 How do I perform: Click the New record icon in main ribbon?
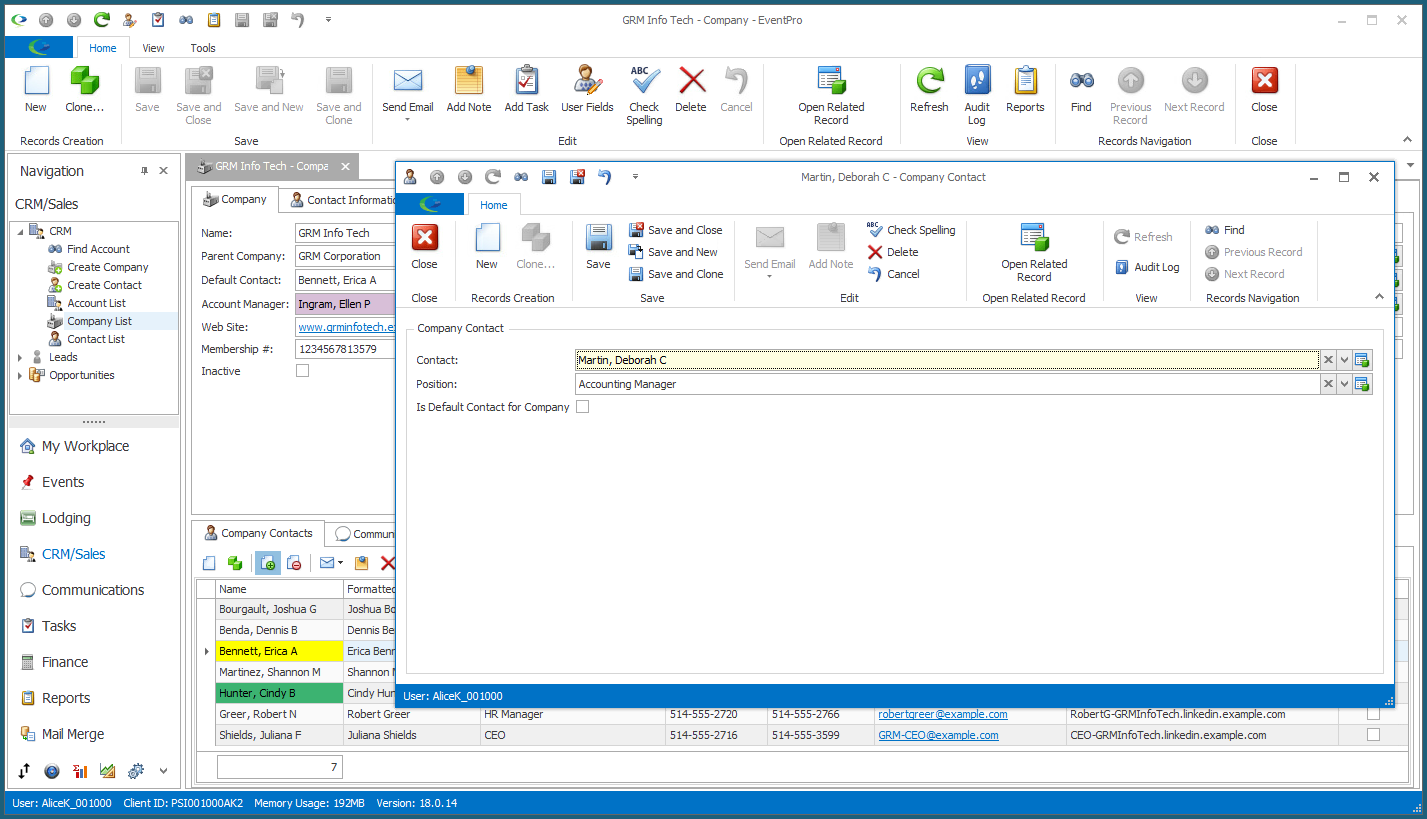tap(36, 90)
